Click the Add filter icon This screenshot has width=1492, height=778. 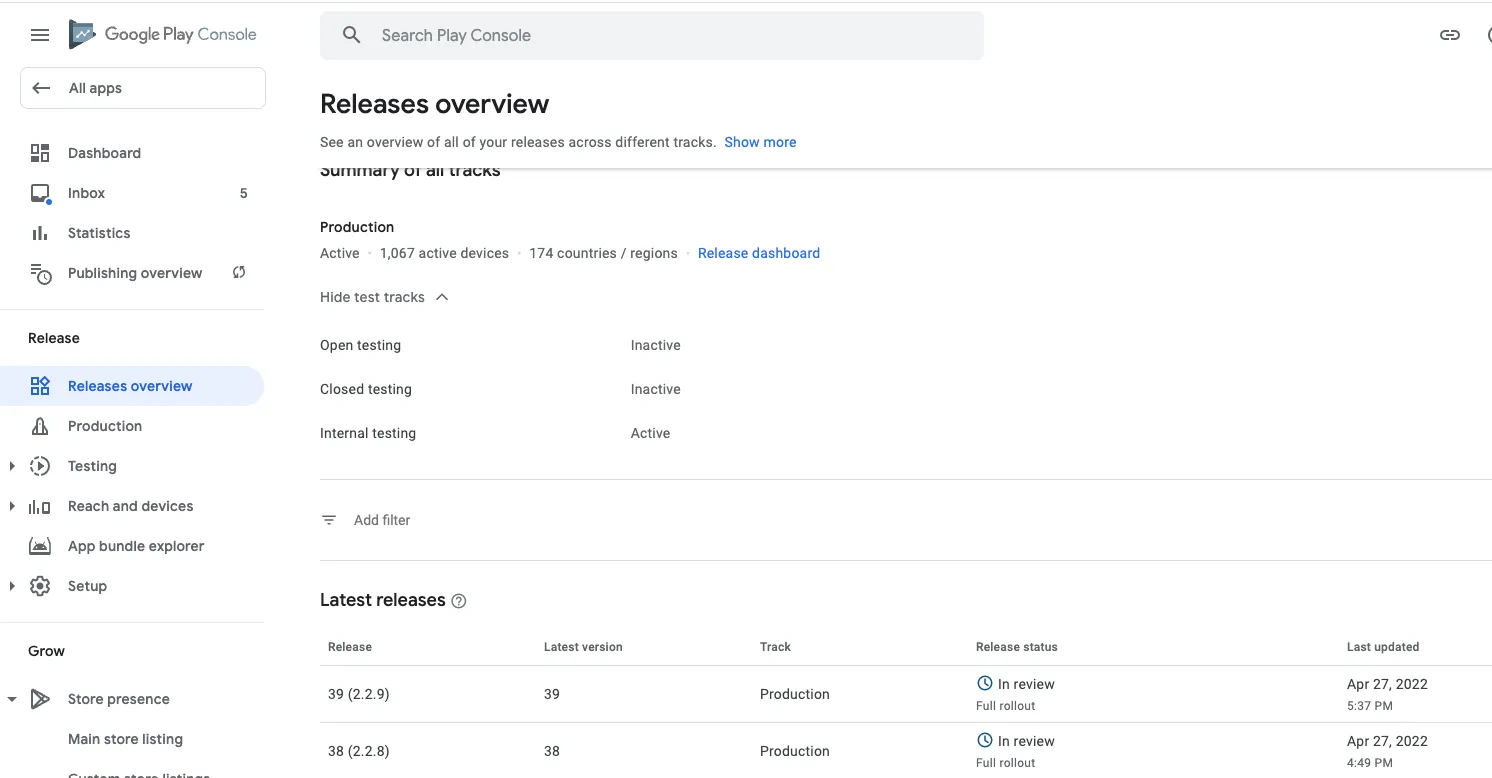(x=329, y=520)
